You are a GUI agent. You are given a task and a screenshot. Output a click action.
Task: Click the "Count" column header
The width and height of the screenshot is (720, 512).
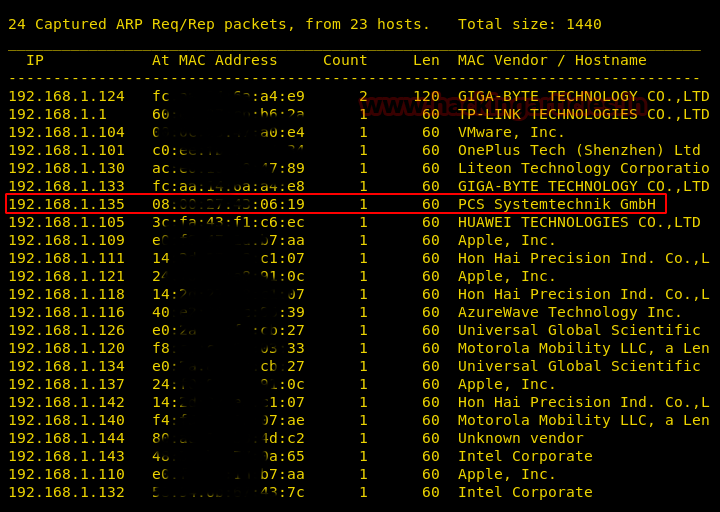345,60
